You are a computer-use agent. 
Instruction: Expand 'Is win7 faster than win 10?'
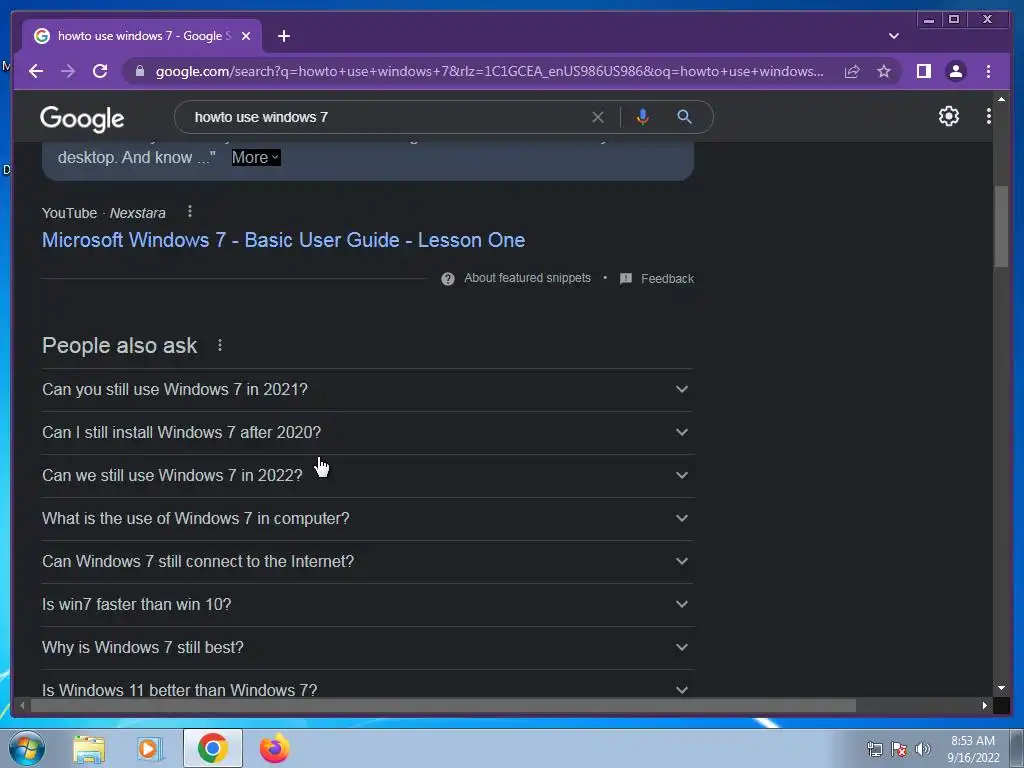click(x=367, y=605)
